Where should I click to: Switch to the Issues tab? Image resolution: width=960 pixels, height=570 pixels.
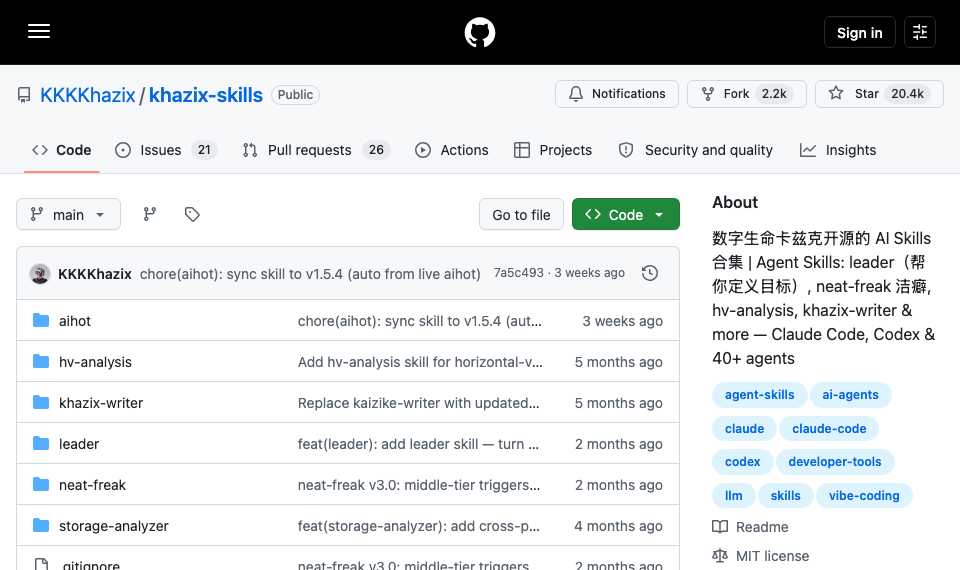click(x=166, y=150)
